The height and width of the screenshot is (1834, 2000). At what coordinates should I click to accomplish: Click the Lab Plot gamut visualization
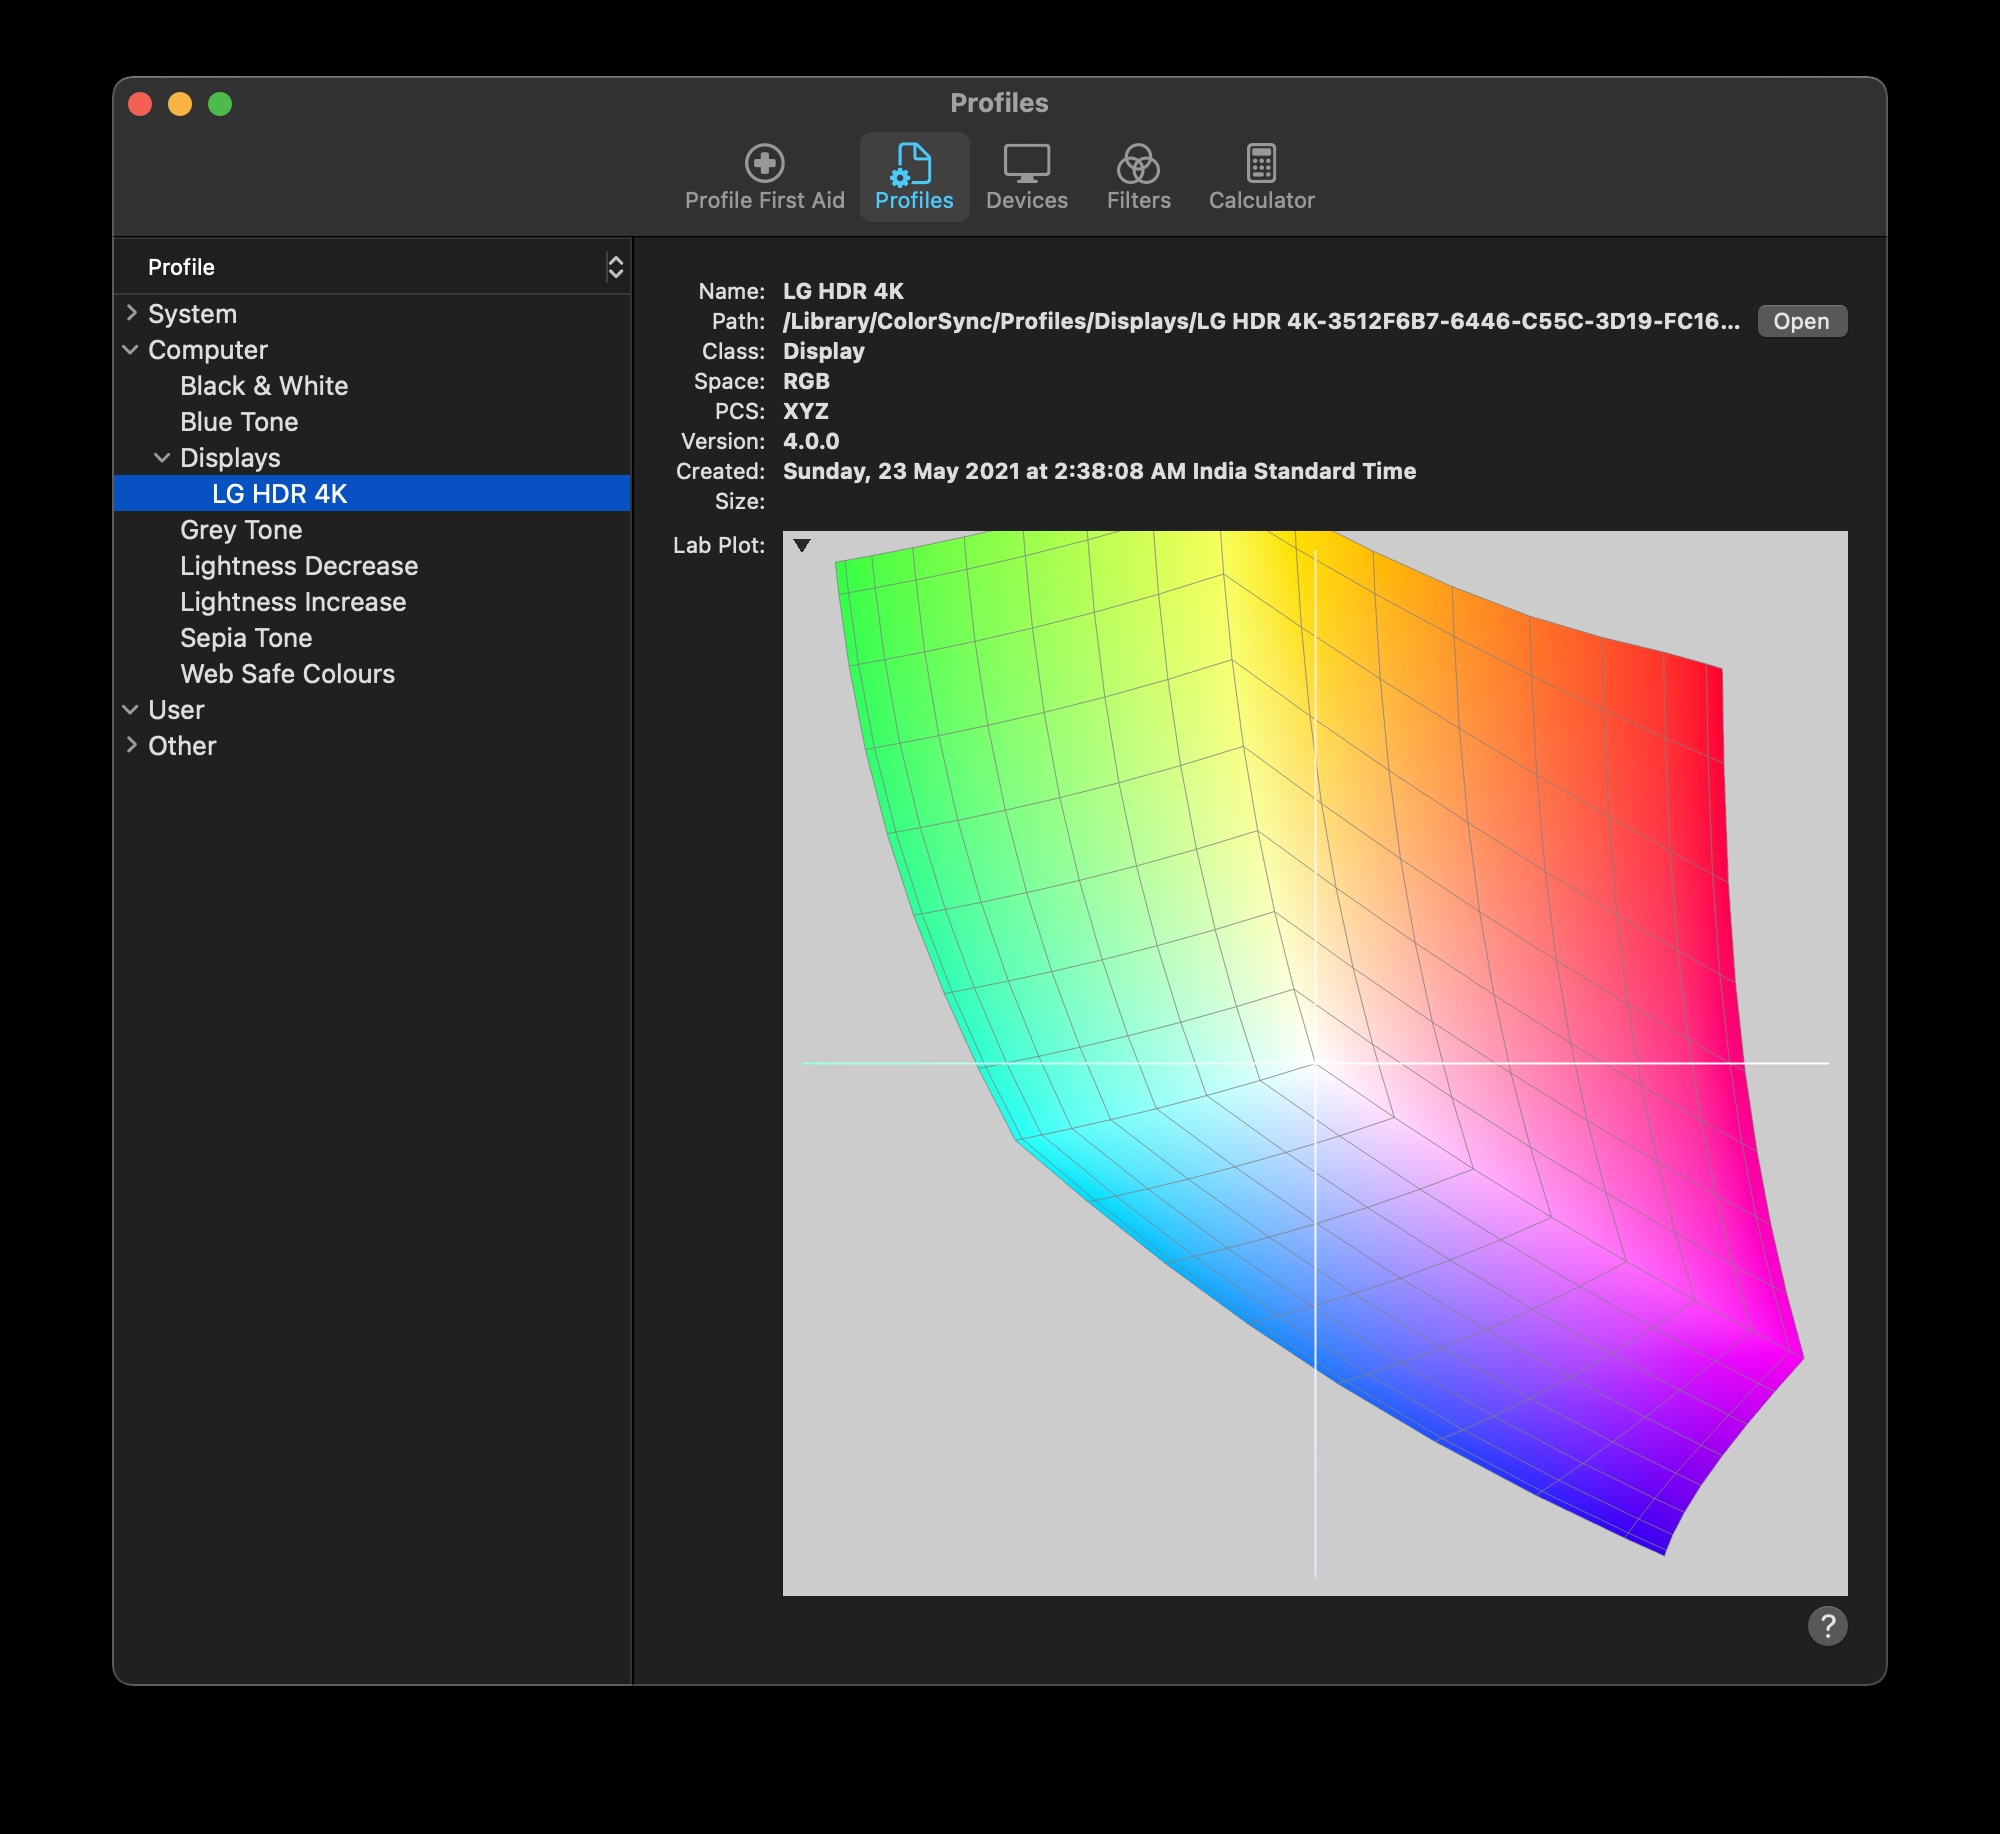pyautogui.click(x=1314, y=1062)
